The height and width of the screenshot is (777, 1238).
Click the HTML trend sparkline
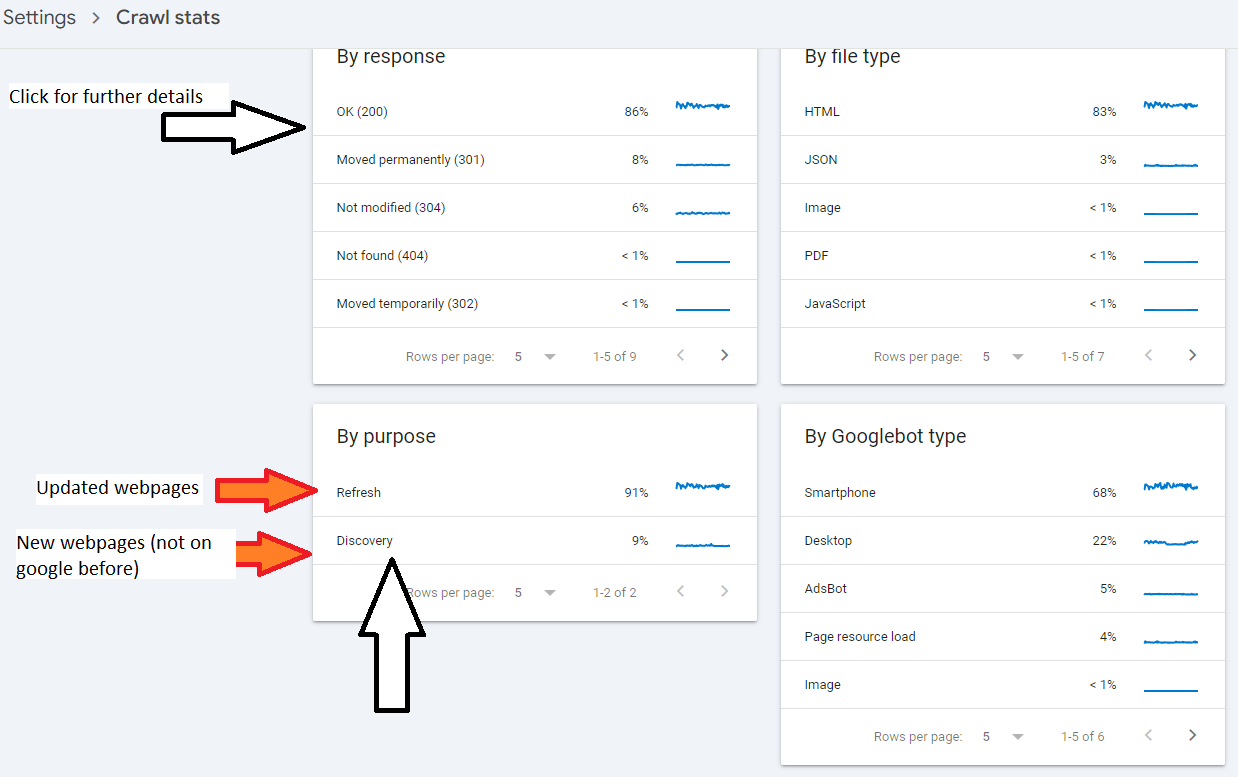[x=1170, y=105]
